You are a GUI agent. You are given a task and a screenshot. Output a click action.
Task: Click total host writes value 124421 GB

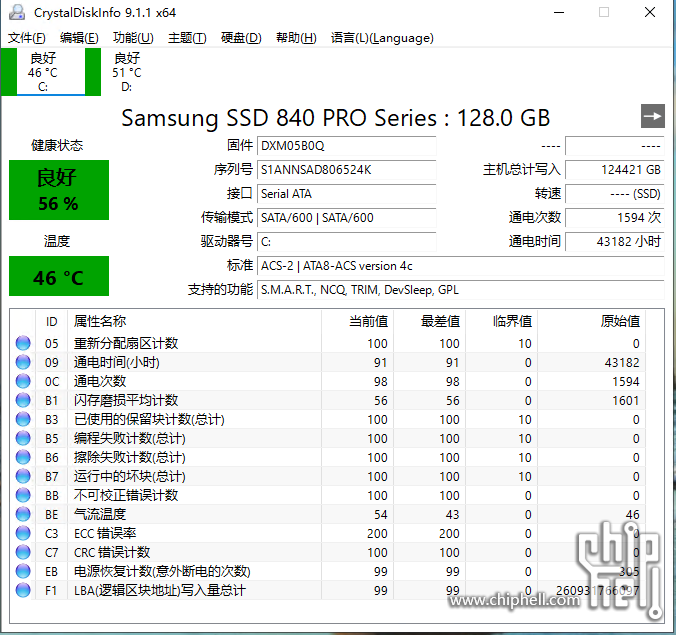tap(615, 170)
